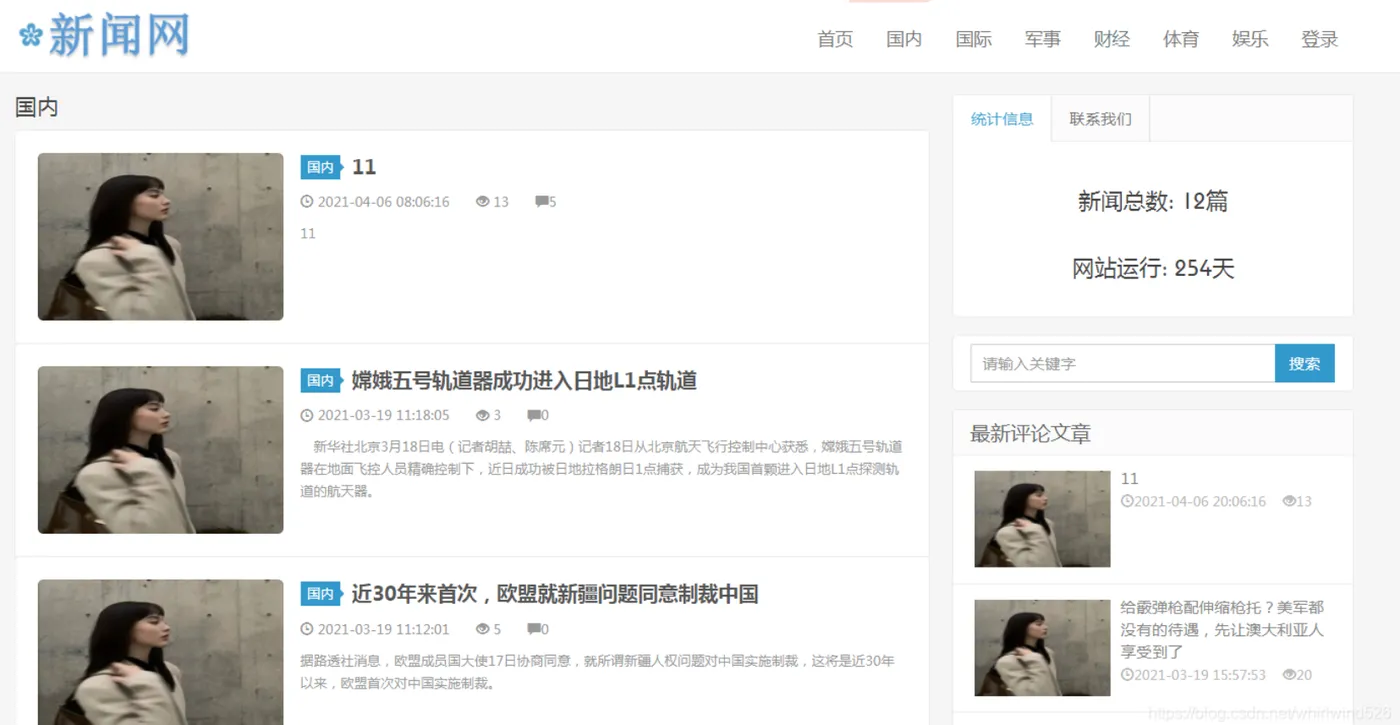
Task: Select 军事 in the top navigation
Action: coord(1042,39)
